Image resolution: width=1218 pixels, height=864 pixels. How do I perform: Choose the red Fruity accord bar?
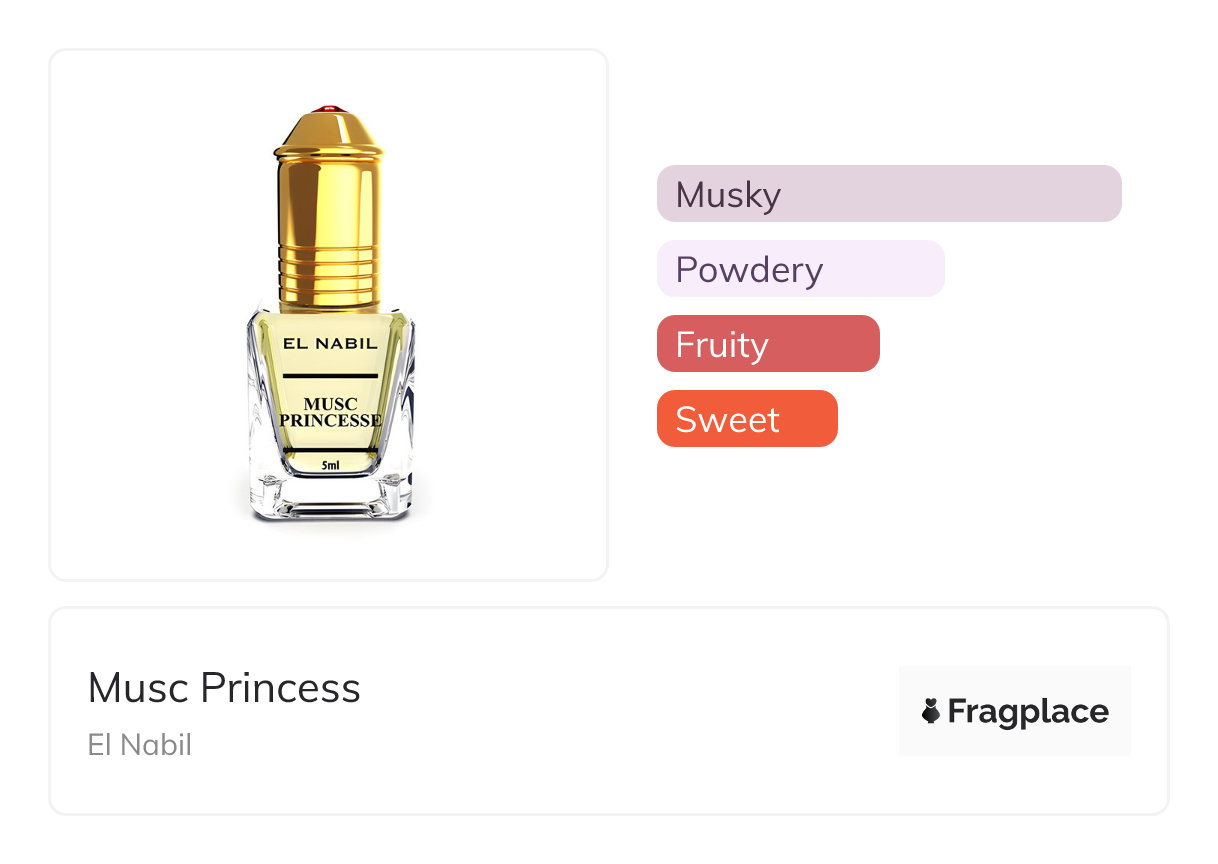coord(768,344)
